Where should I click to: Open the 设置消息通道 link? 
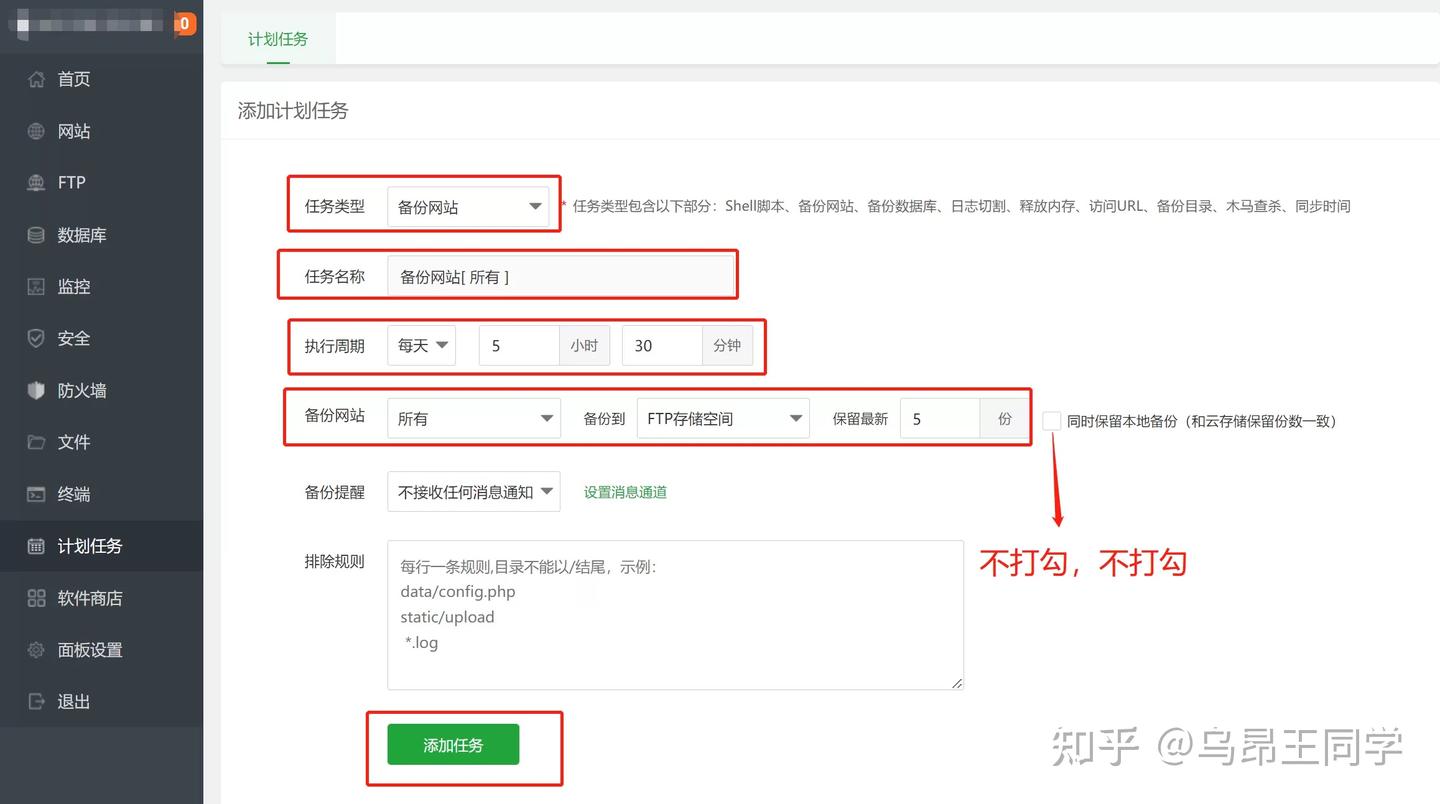tap(625, 492)
